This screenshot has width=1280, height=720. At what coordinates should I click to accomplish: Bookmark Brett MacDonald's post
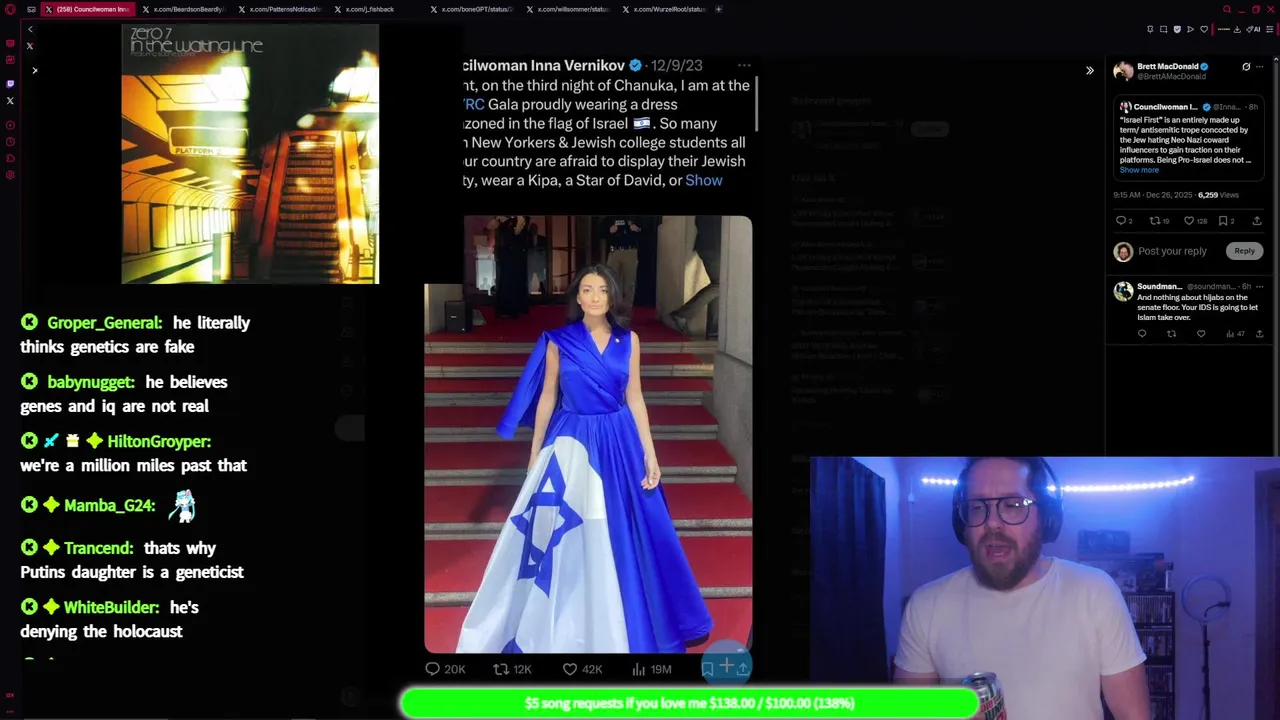(1225, 221)
